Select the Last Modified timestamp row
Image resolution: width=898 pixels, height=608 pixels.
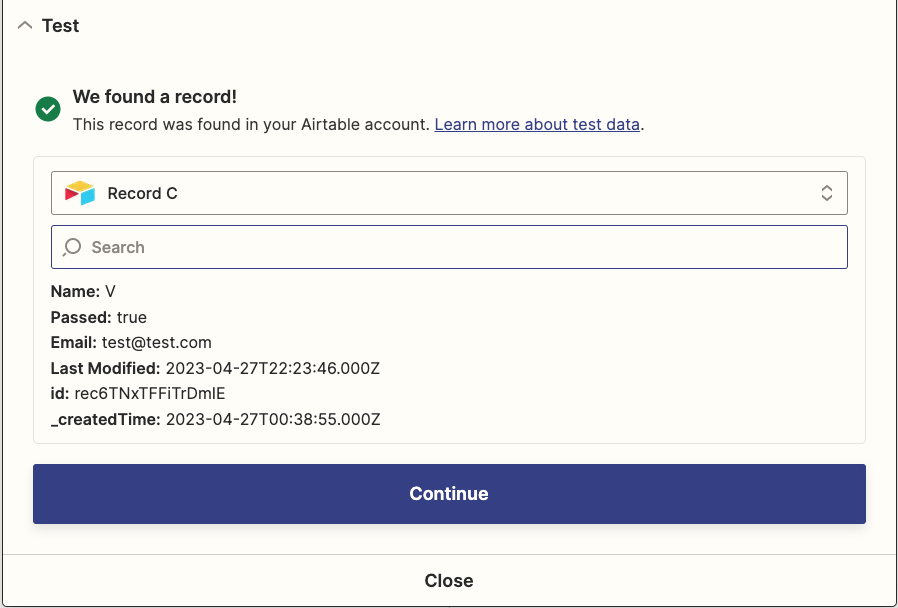(x=215, y=368)
